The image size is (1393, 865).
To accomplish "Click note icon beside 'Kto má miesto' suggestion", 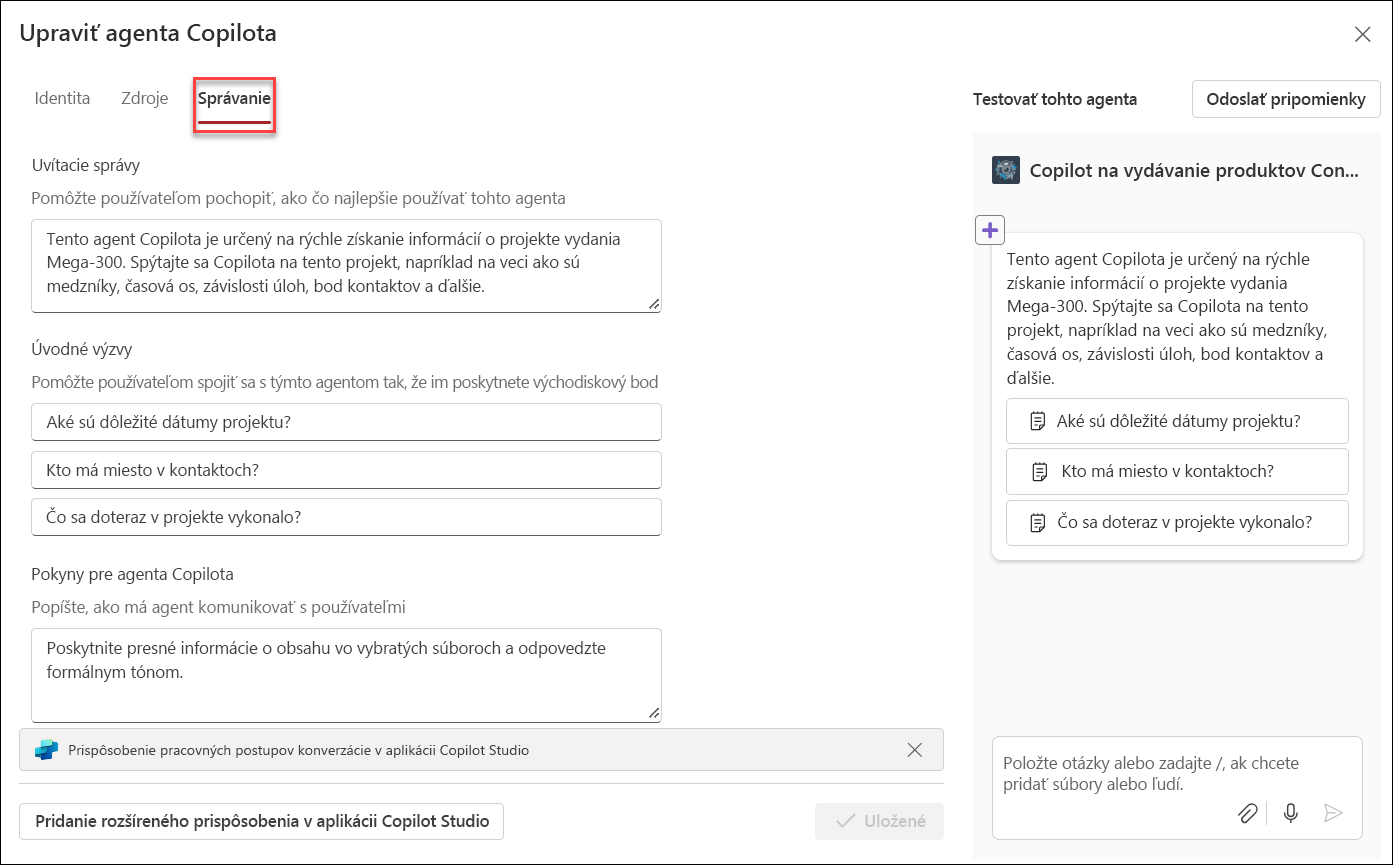I will coord(1040,471).
